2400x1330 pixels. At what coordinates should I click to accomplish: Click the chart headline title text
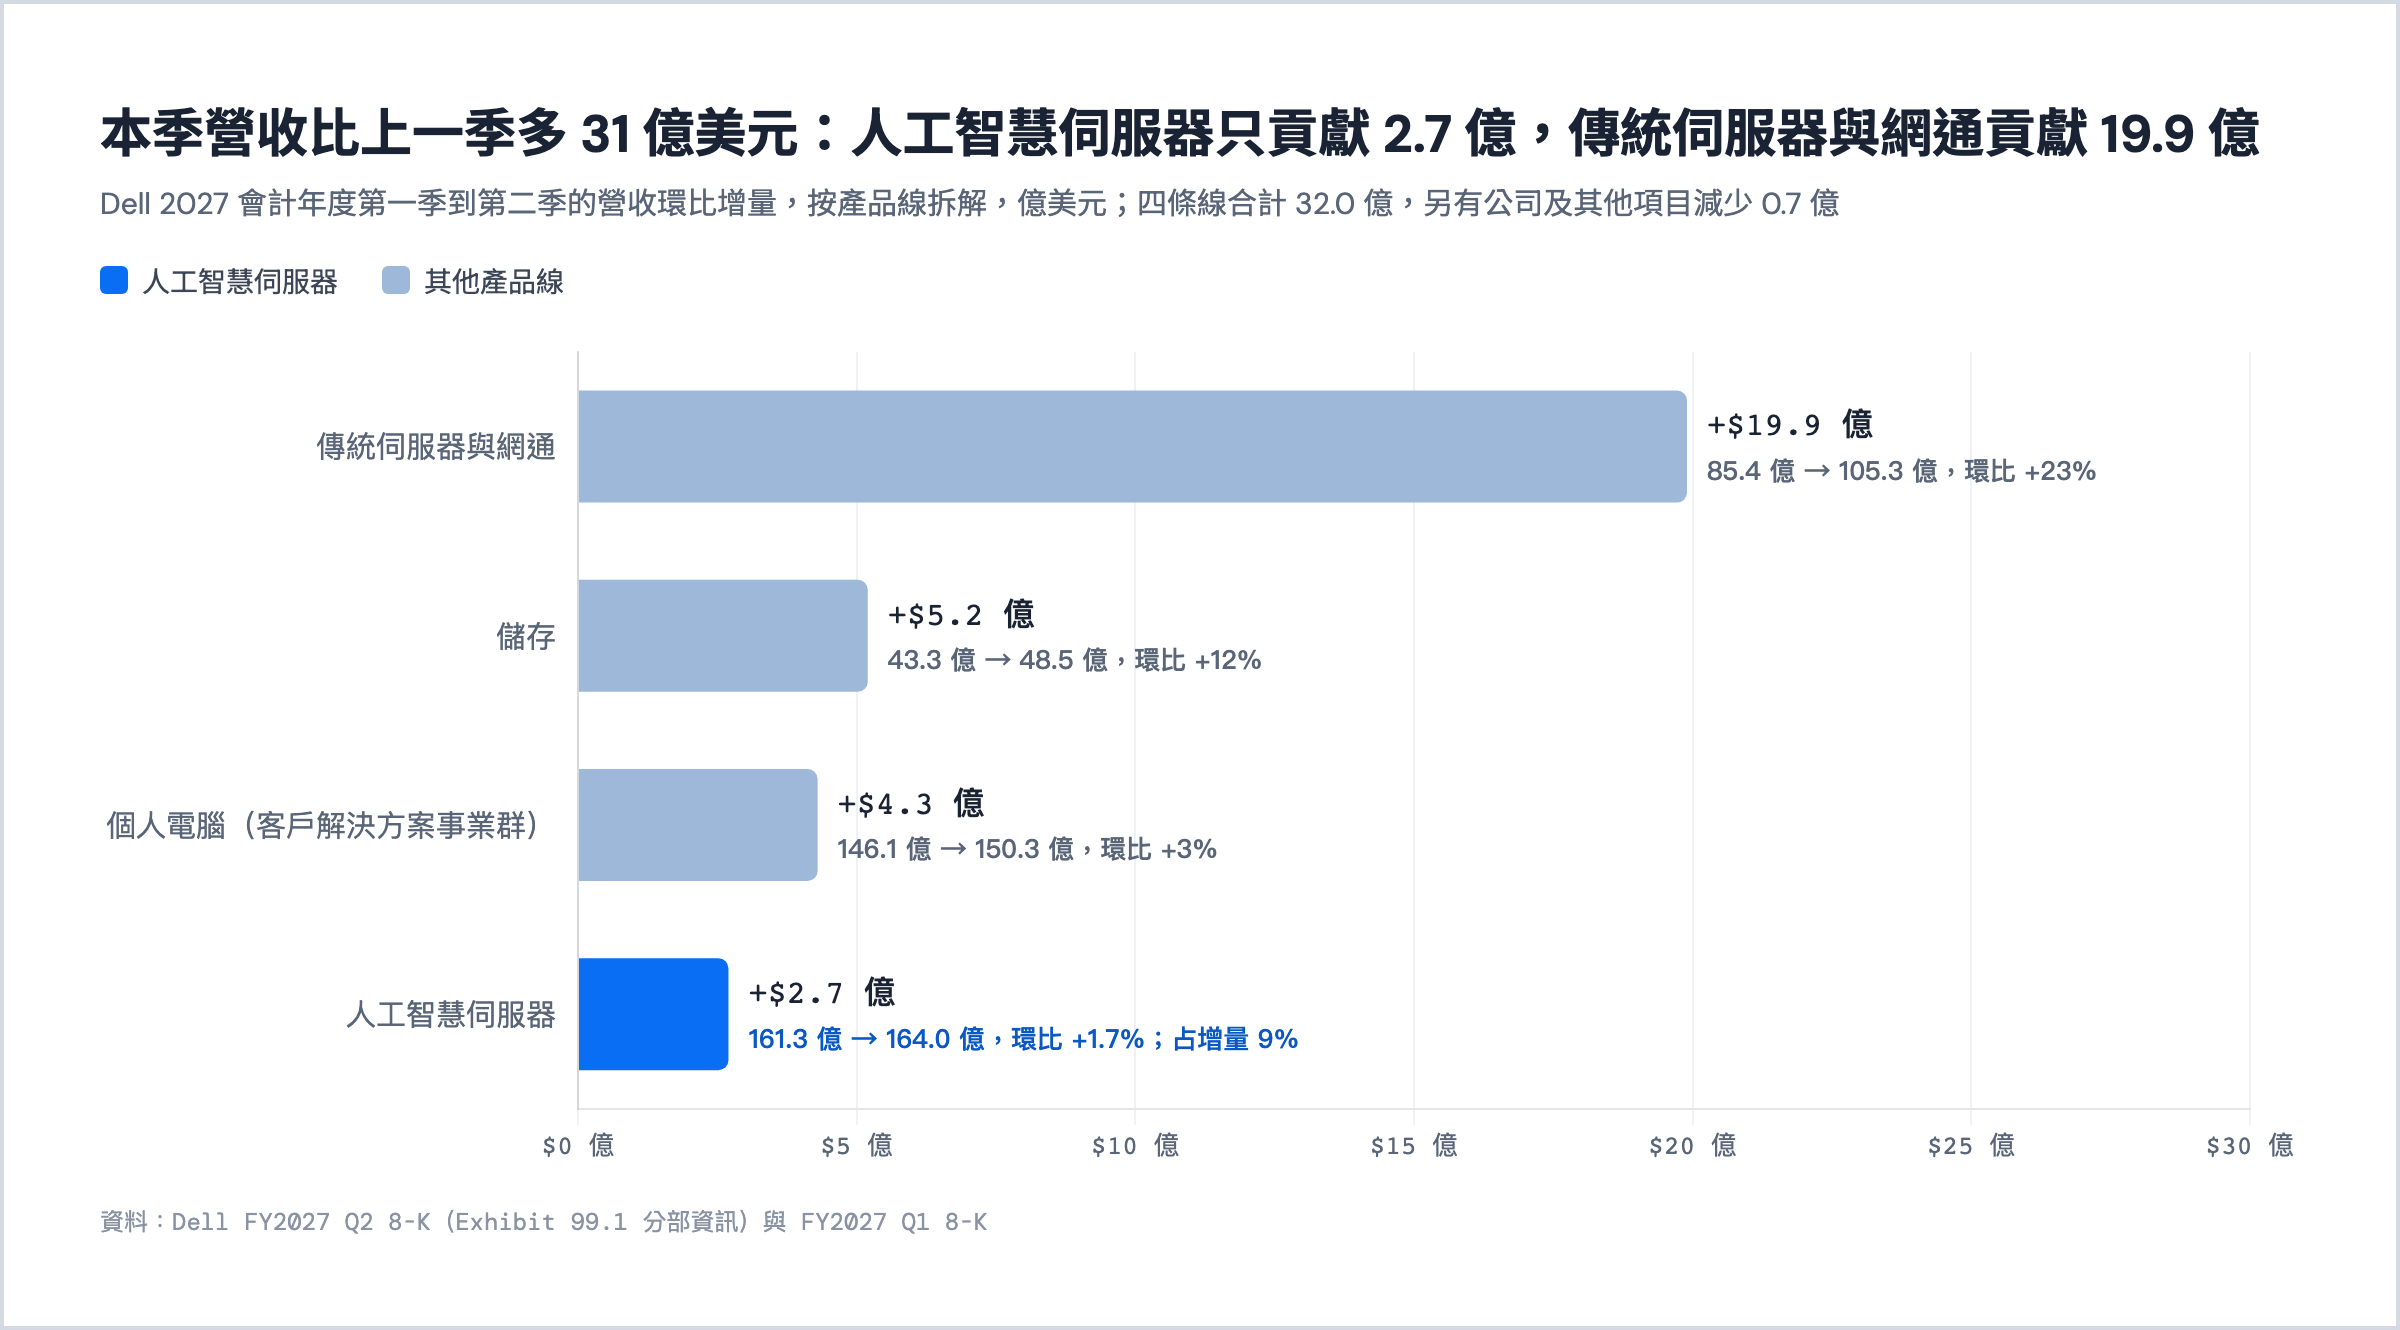(1180, 133)
